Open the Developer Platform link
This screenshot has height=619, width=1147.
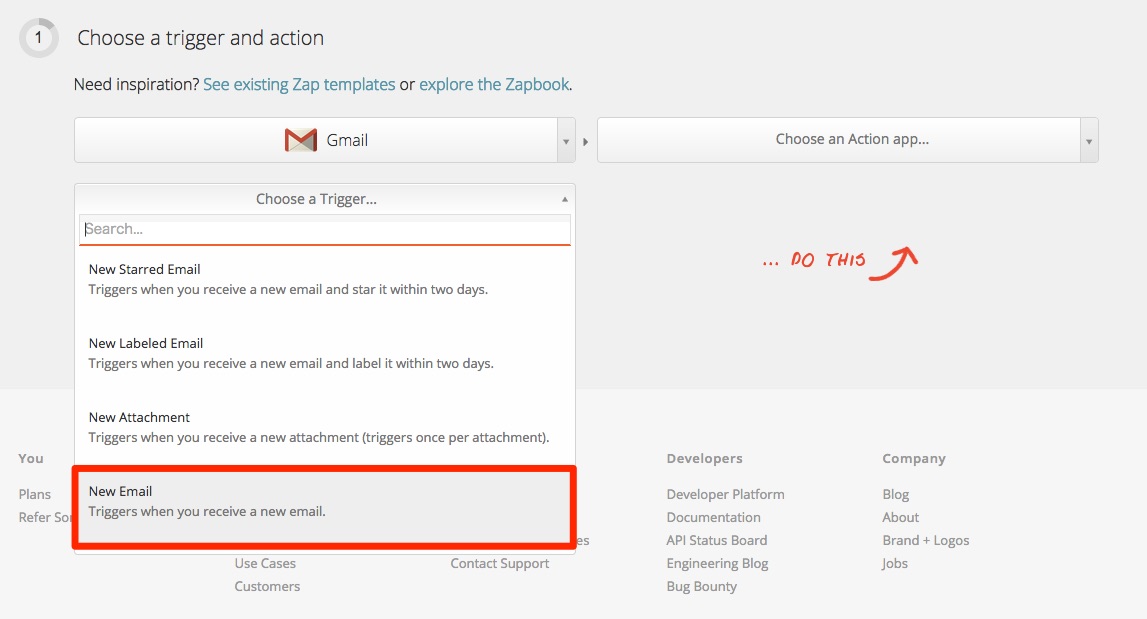726,495
